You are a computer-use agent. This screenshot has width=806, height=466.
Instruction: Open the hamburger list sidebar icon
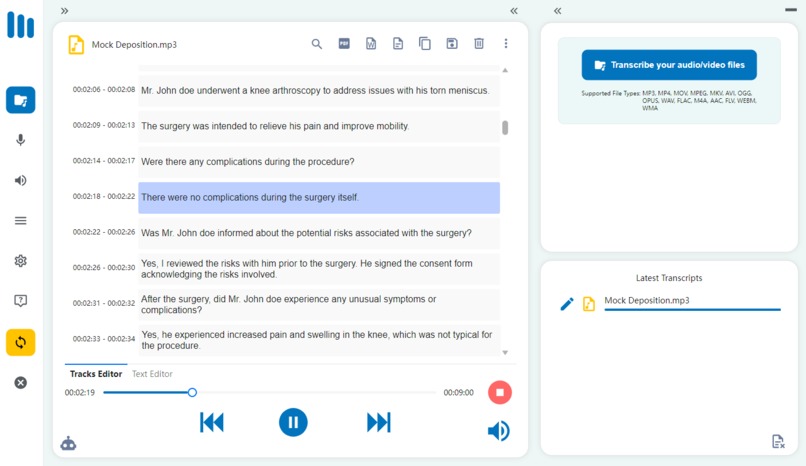pyautogui.click(x=21, y=220)
